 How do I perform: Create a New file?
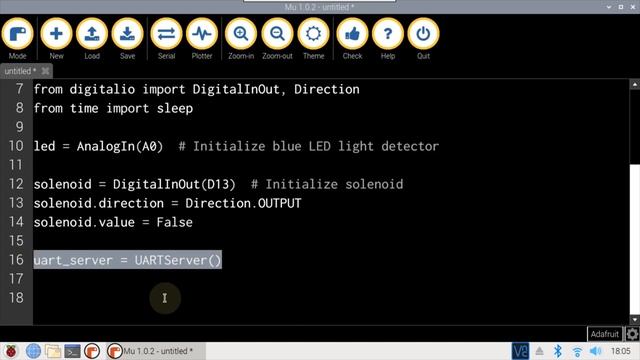point(56,39)
